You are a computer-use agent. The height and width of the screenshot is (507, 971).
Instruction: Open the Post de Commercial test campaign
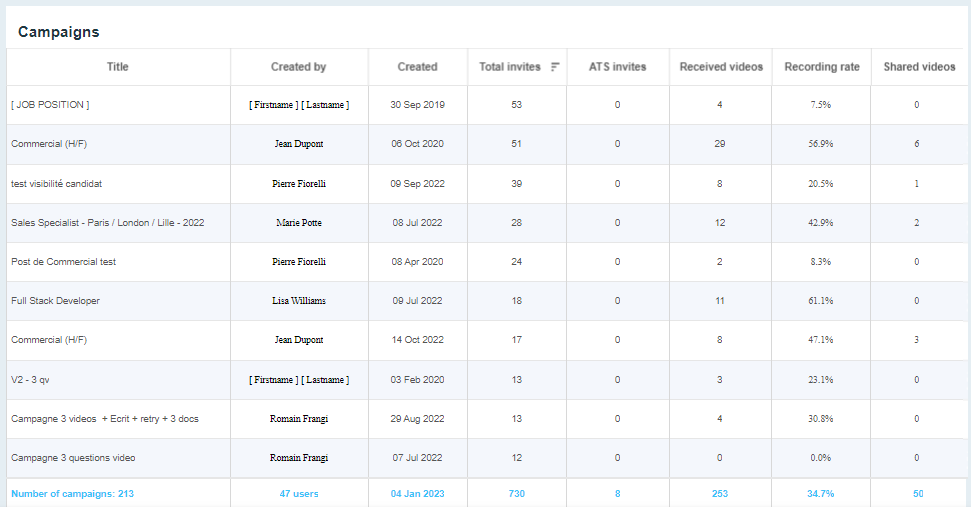(x=64, y=262)
